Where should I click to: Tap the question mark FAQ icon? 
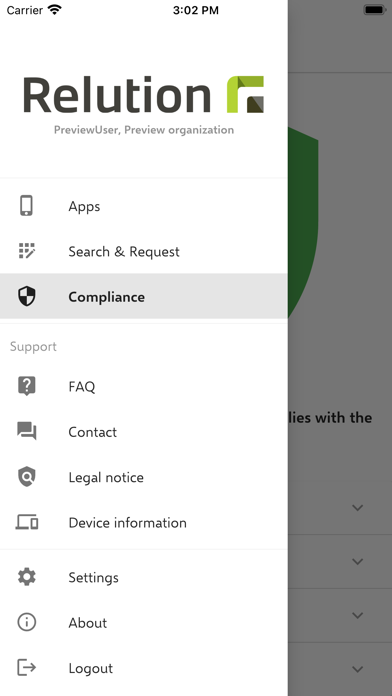pos(27,386)
